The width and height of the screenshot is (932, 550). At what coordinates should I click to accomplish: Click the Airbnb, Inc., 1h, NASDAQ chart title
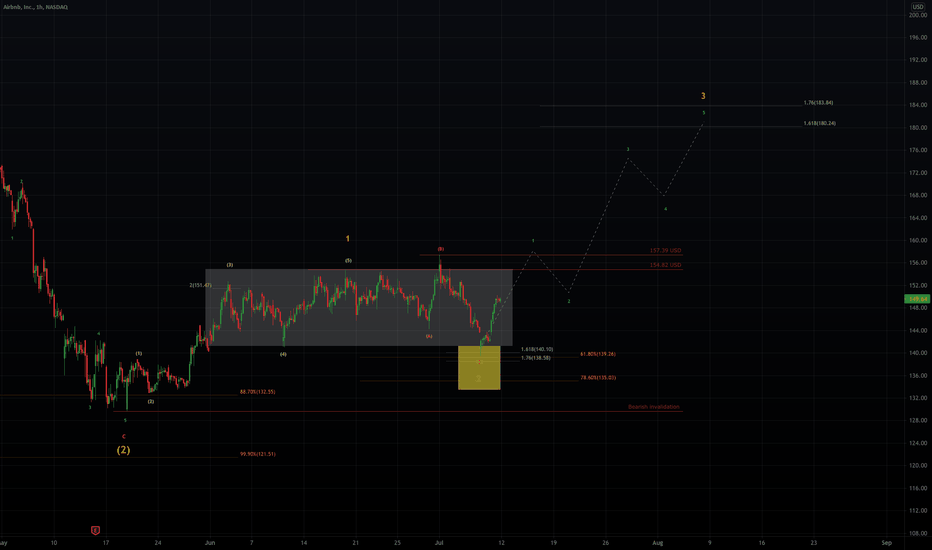[x=36, y=7]
